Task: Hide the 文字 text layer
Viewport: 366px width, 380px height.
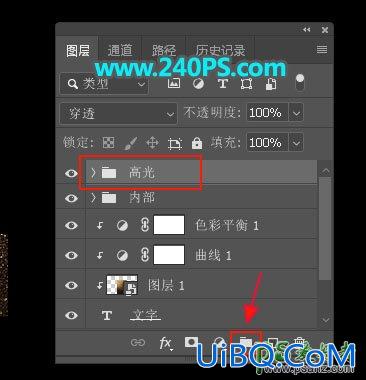Action: click(71, 315)
